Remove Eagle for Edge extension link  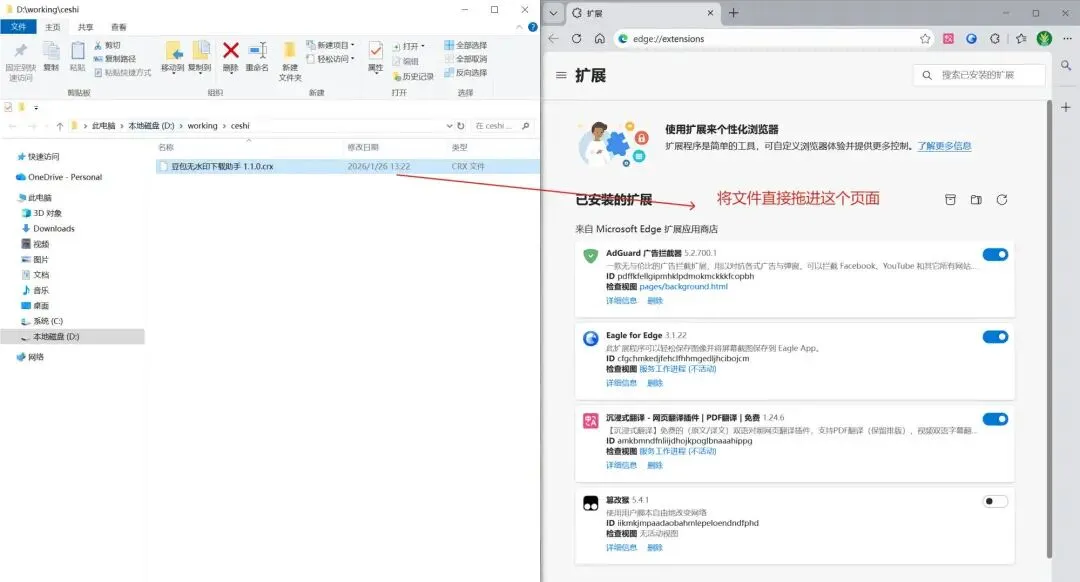coord(655,383)
